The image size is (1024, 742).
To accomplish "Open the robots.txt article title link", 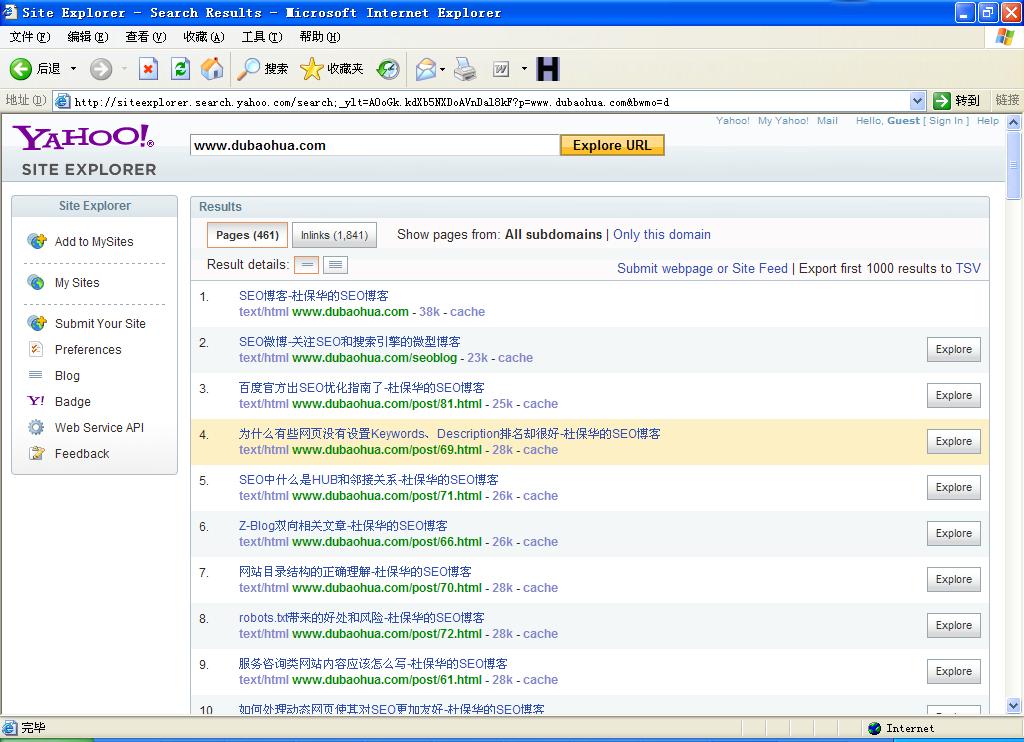I will 361,618.
